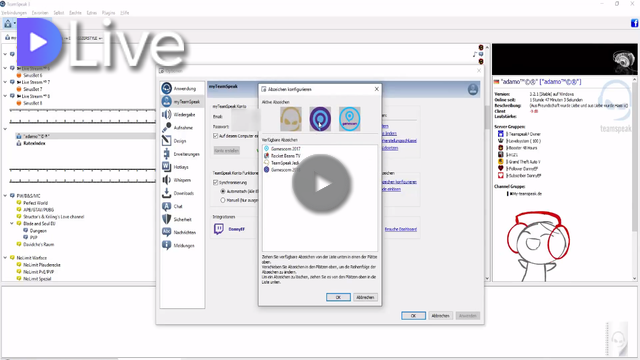Open the Verbindungen menu
This screenshot has height=360, width=640.
[x=14, y=13]
